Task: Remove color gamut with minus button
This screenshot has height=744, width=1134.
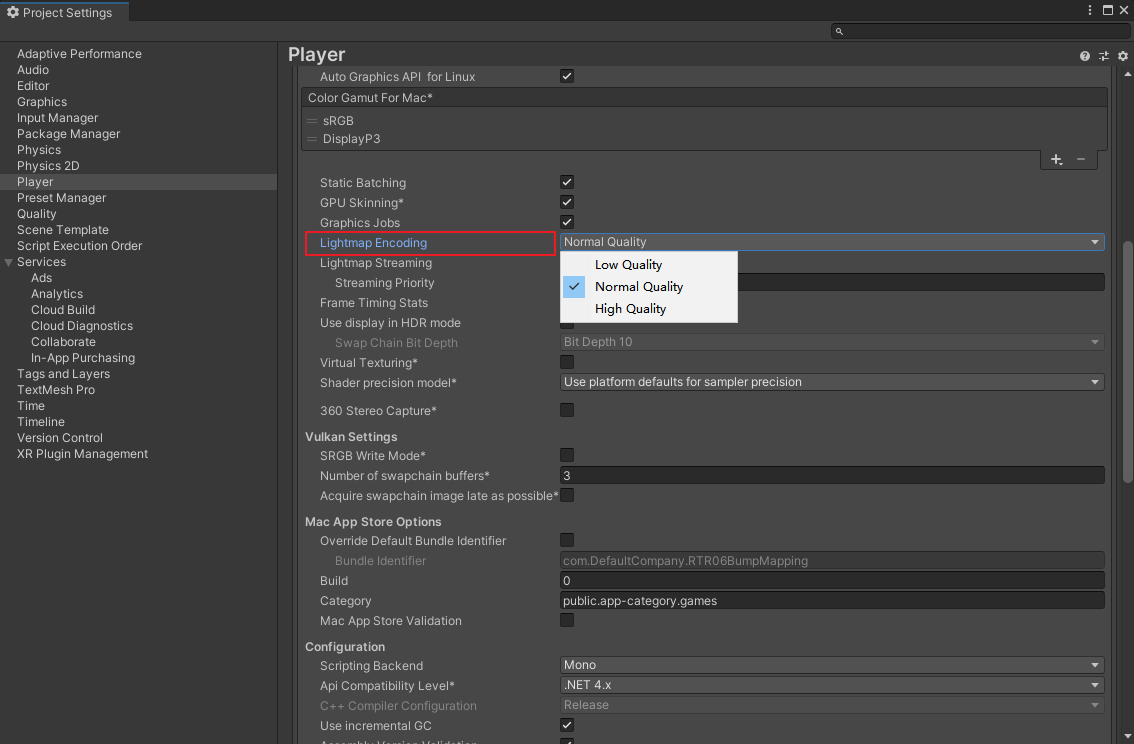Action: pos(1080,159)
